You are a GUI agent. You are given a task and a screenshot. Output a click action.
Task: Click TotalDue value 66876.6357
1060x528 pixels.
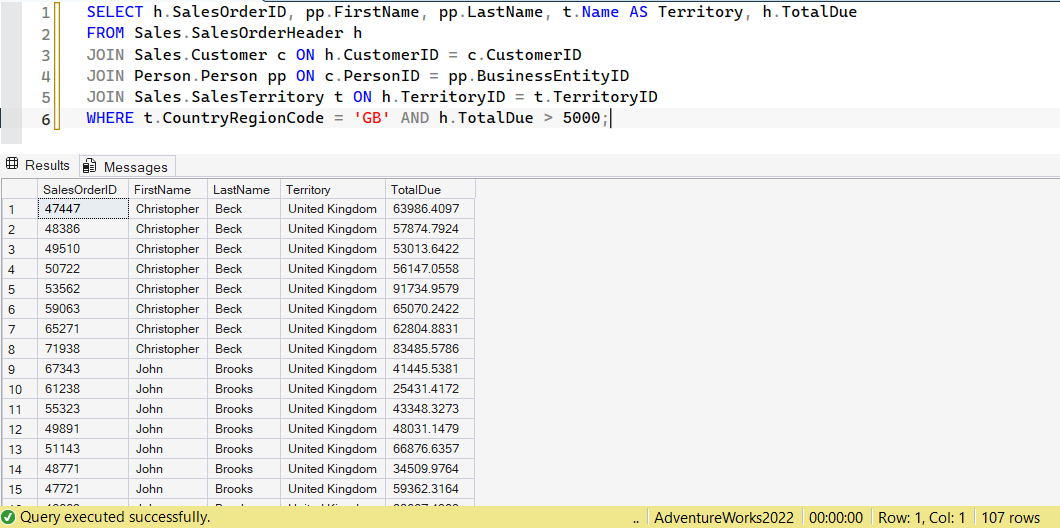pos(430,449)
